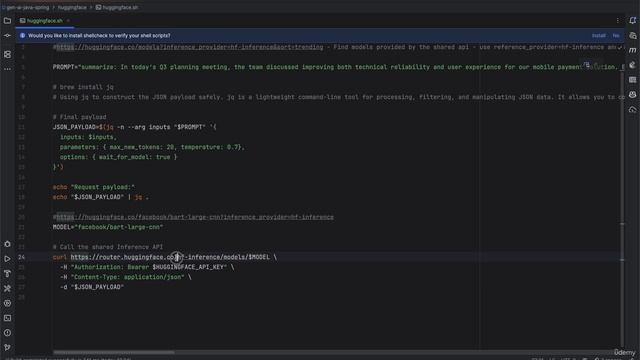Viewport: 640px width, 360px height.
Task: Open the editor tabs options three-dot menu
Action: [x=618, y=20]
